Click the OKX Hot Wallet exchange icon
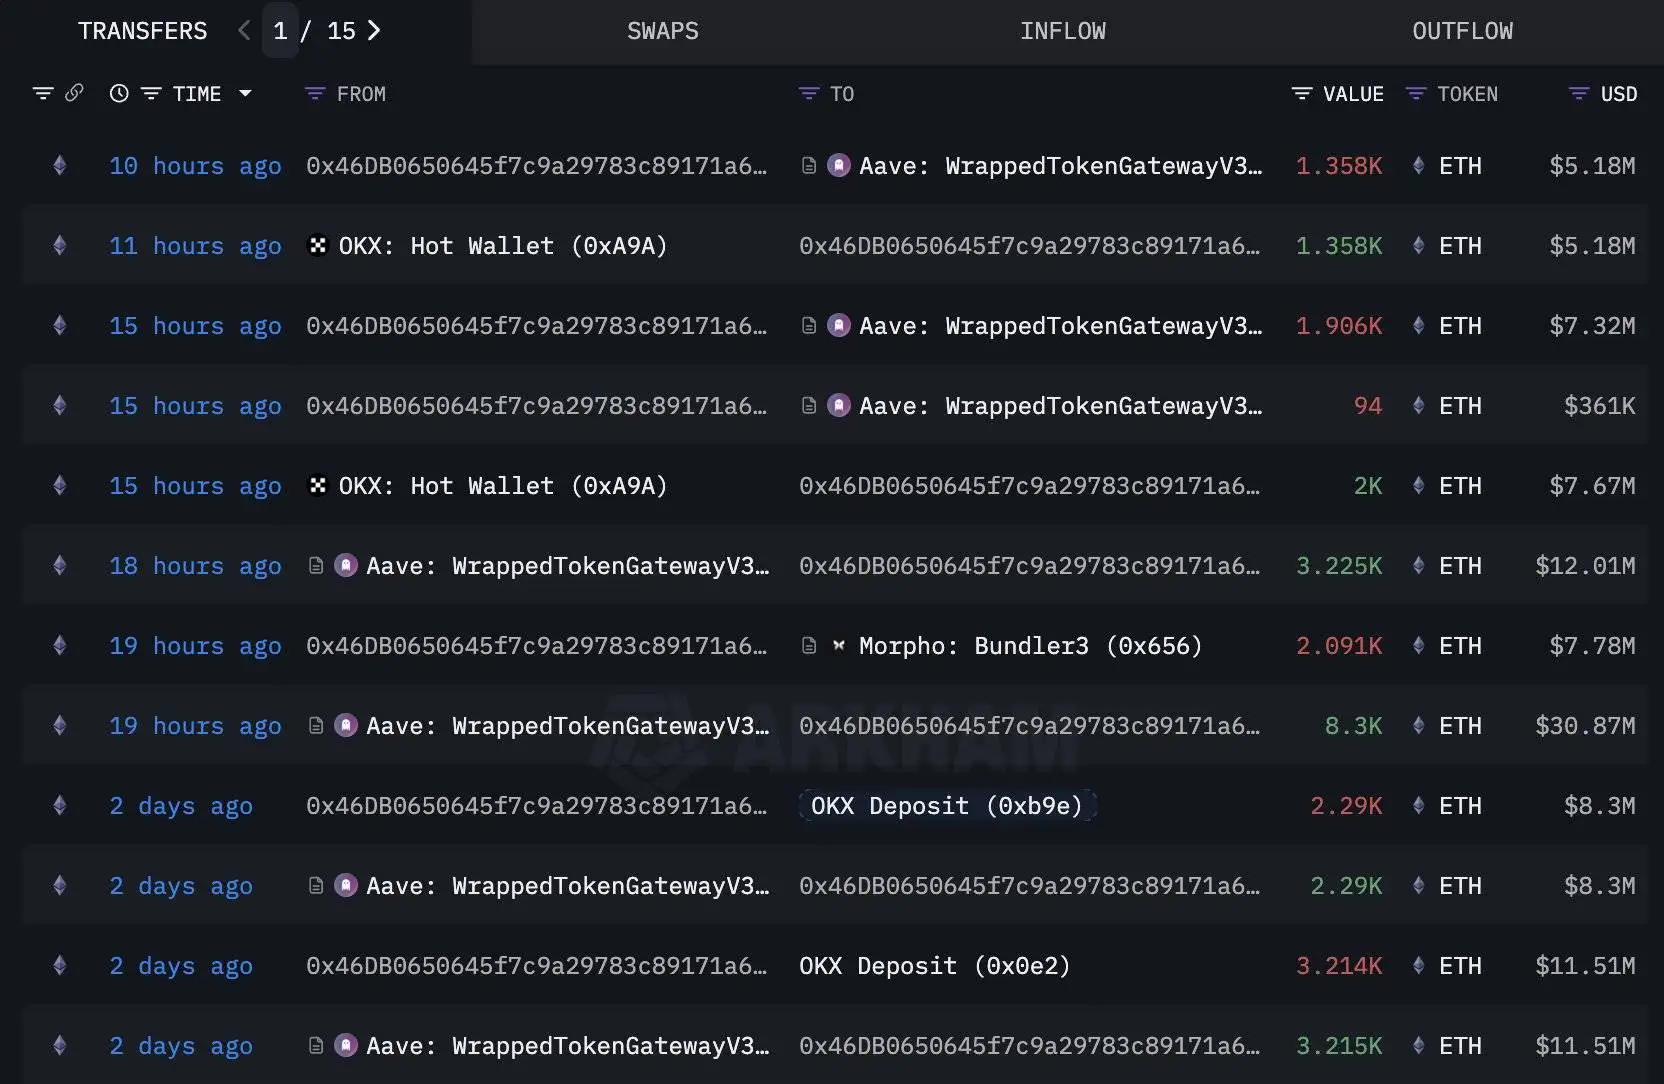The image size is (1664, 1084). click(318, 246)
